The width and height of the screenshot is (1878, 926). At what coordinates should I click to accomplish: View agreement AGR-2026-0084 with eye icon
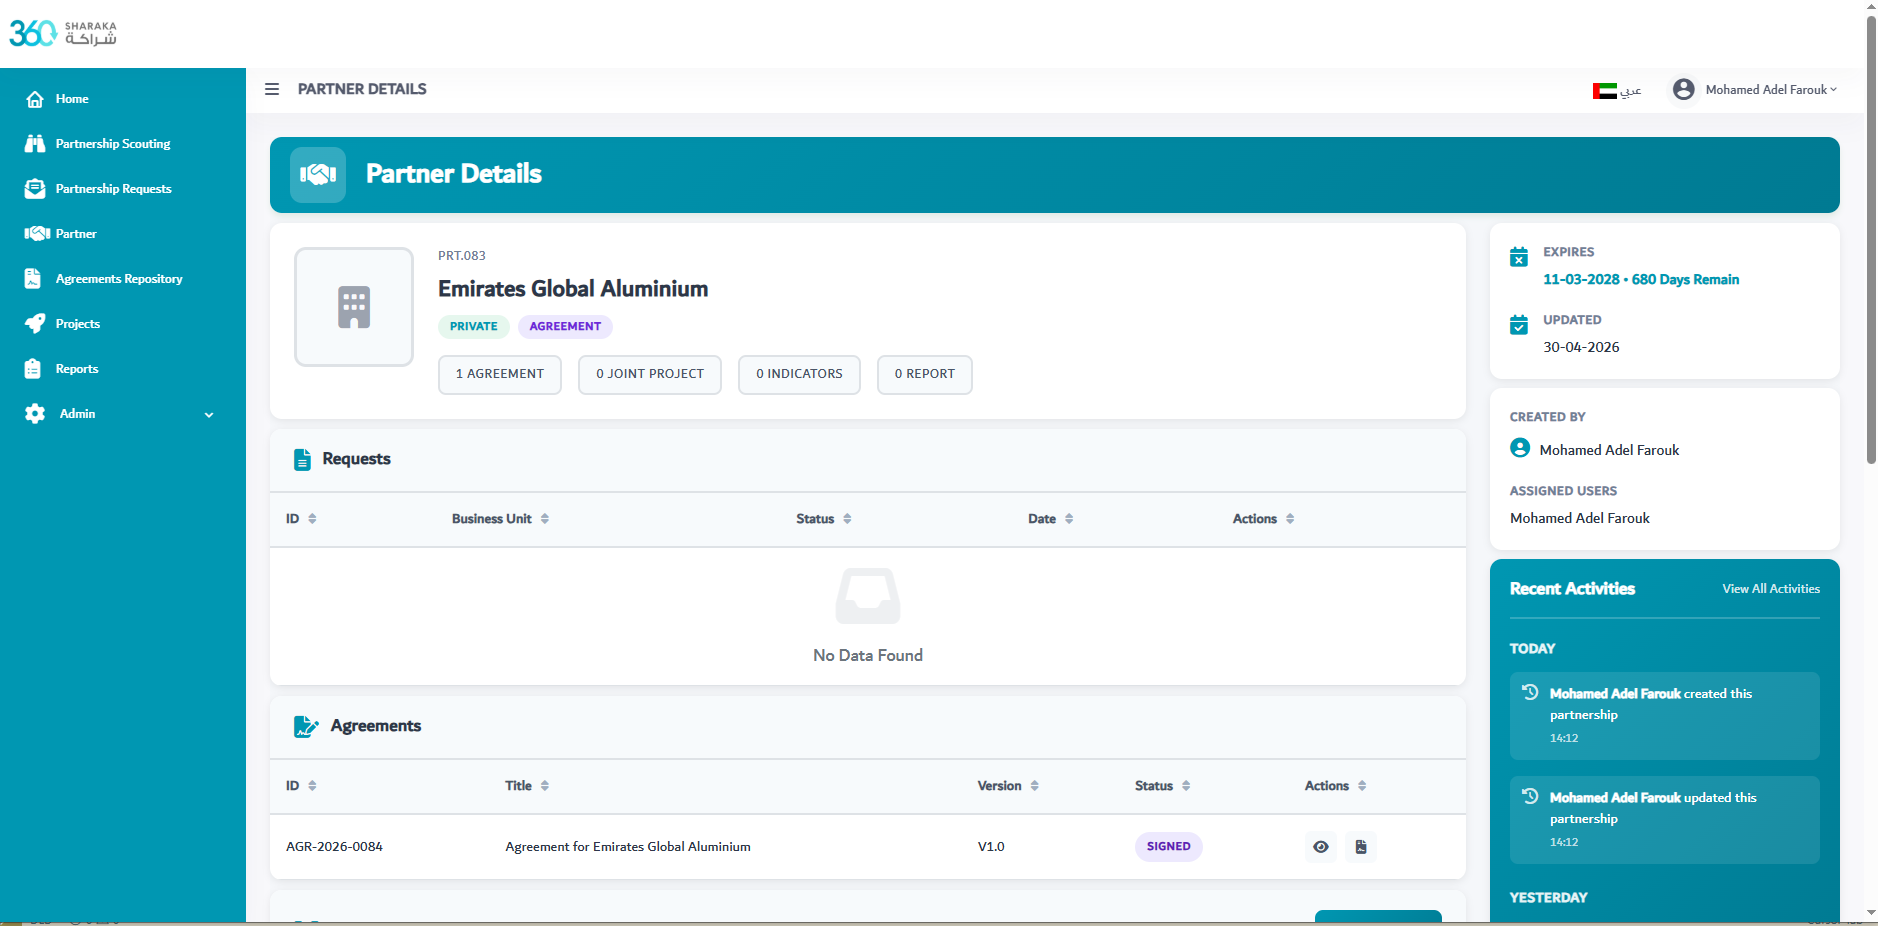click(1321, 847)
